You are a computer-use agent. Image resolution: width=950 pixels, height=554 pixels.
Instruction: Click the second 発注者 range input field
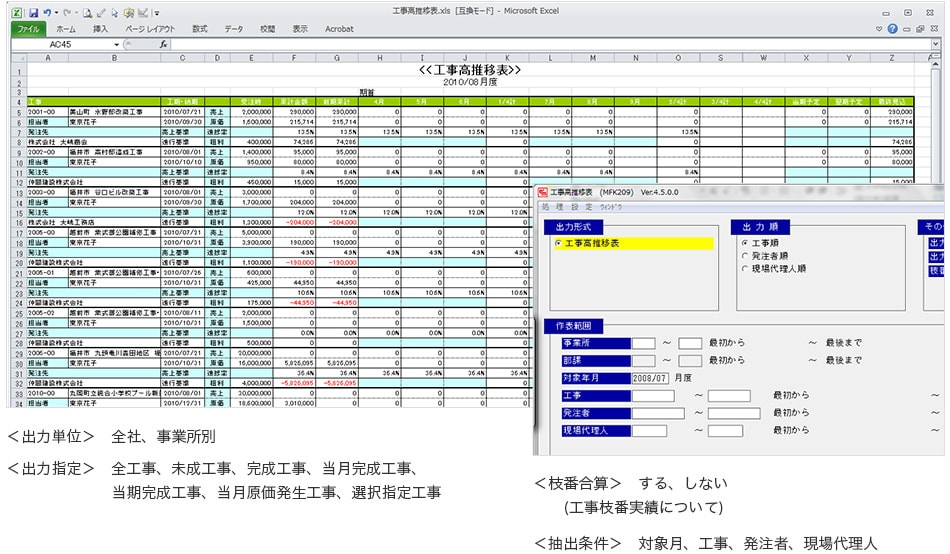tap(734, 413)
